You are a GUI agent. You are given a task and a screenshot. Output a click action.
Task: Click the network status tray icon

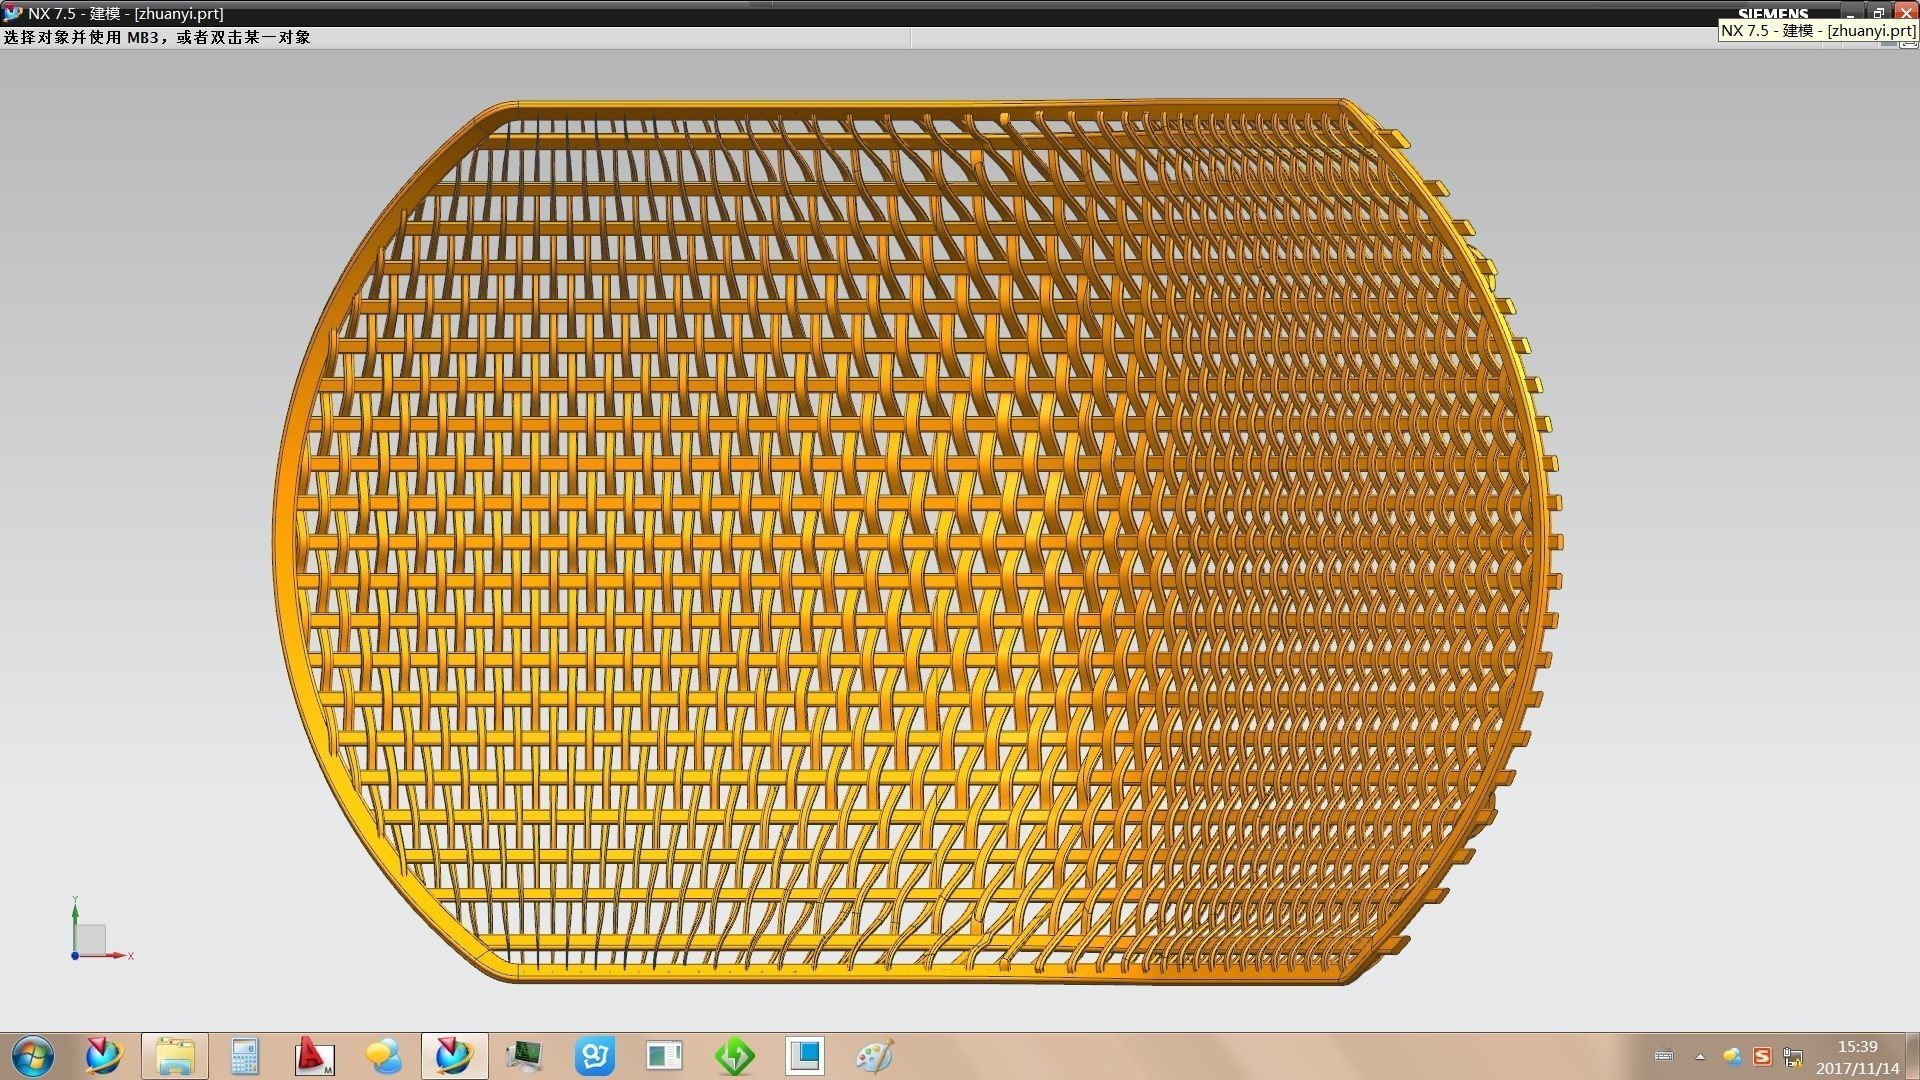1793,1057
